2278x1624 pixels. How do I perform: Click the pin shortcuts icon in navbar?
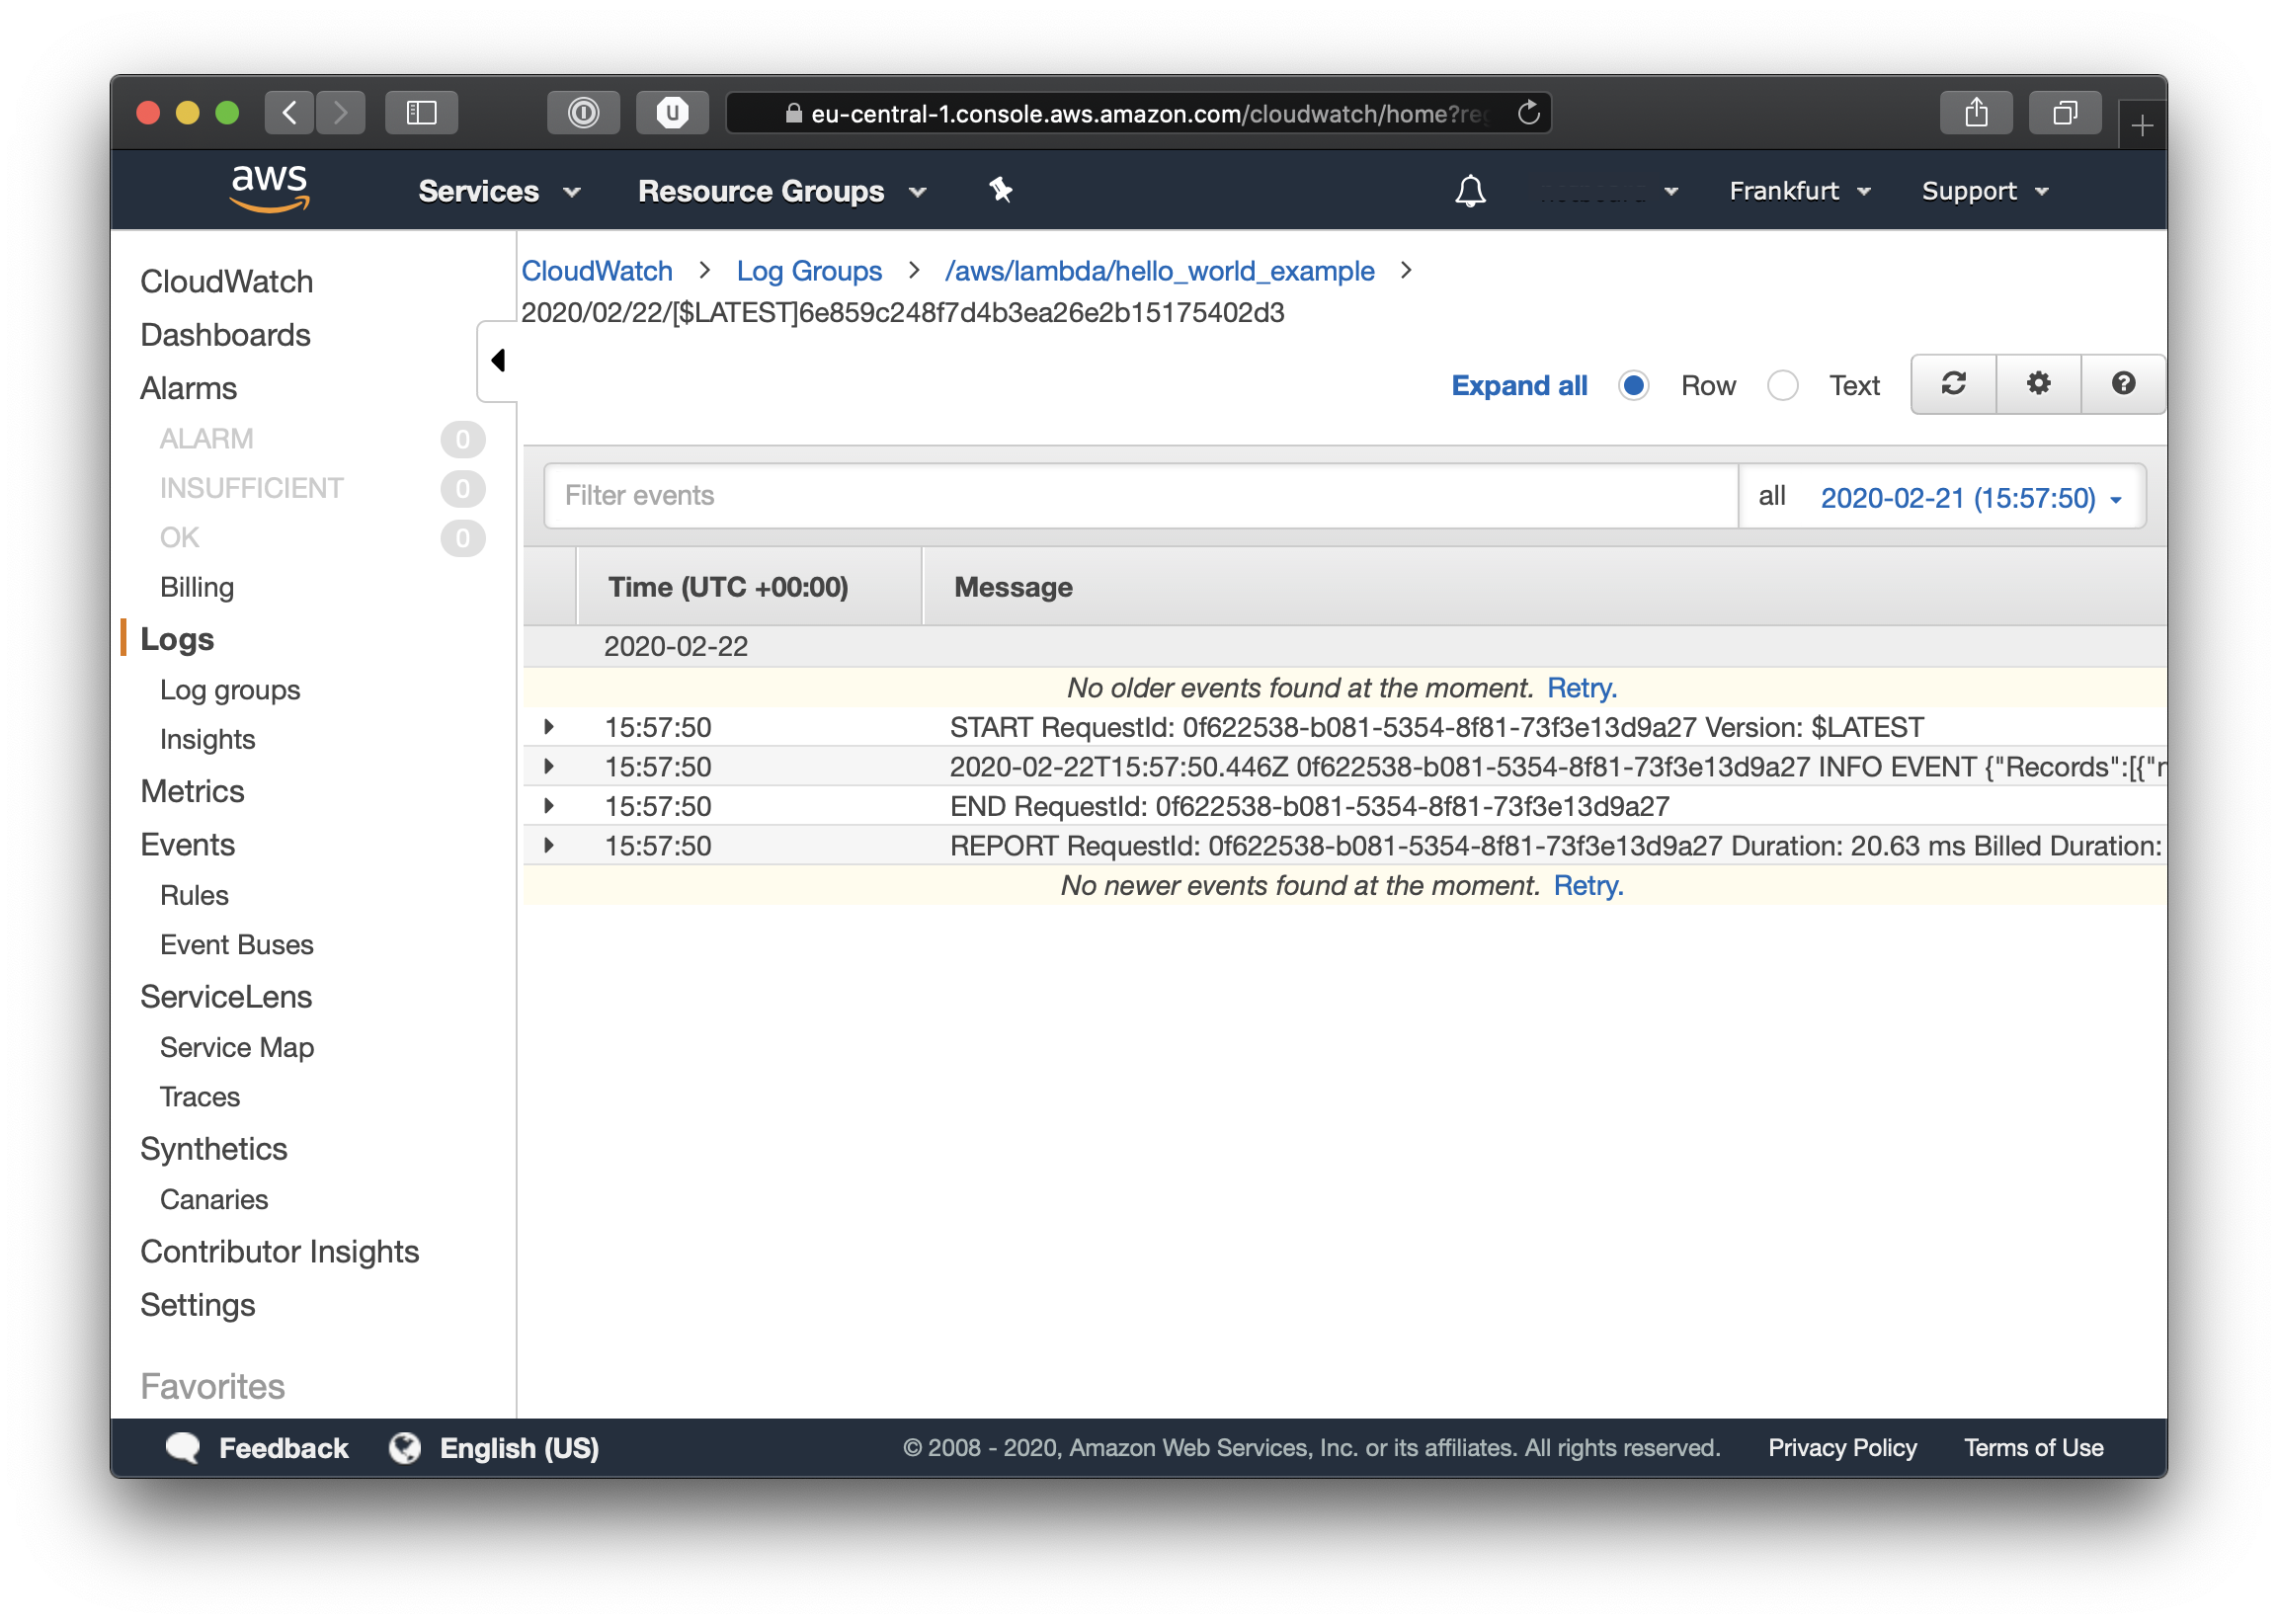pos(1000,190)
